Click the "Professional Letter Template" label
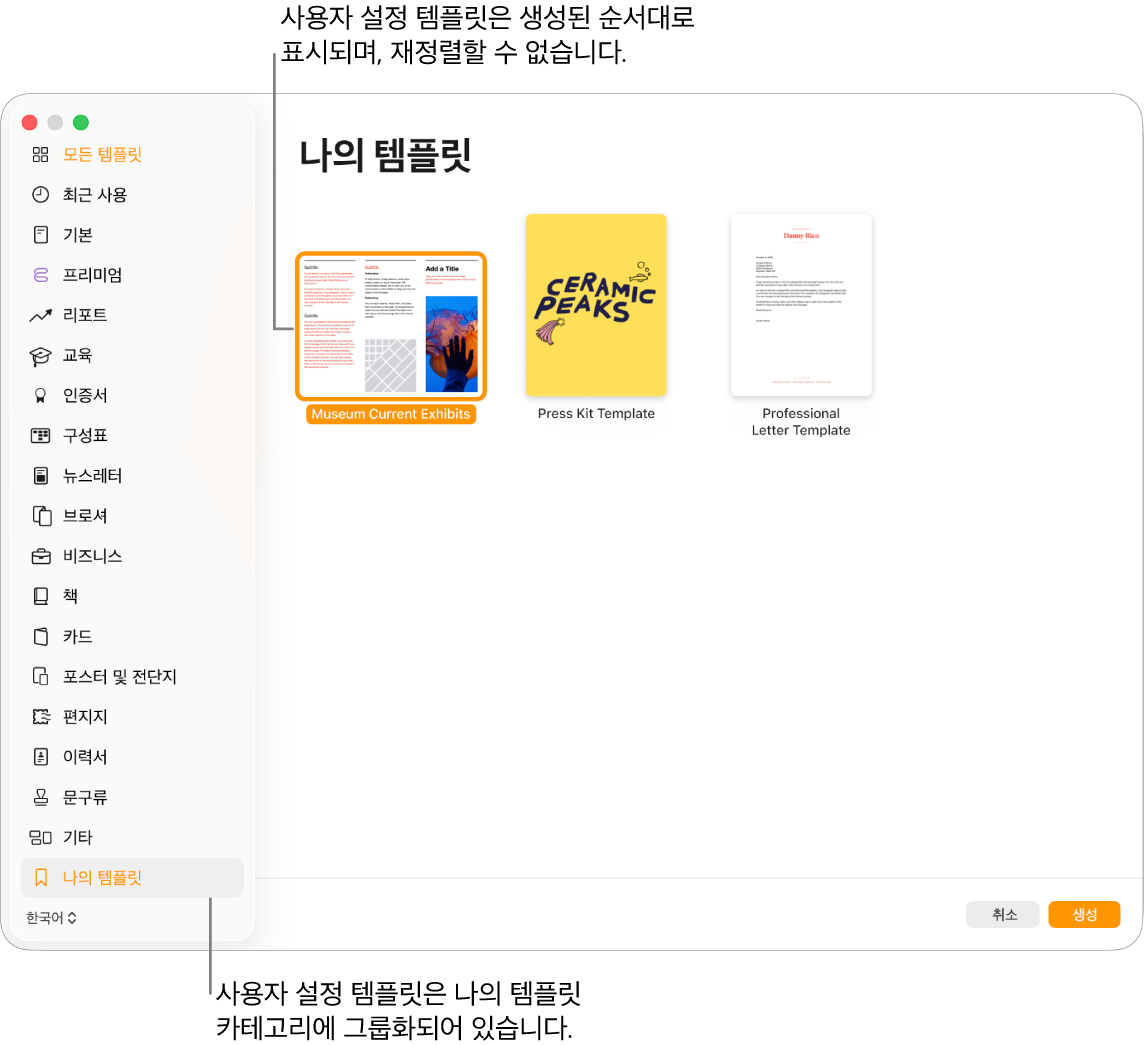Viewport: 1146px width, 1045px height. (x=801, y=422)
